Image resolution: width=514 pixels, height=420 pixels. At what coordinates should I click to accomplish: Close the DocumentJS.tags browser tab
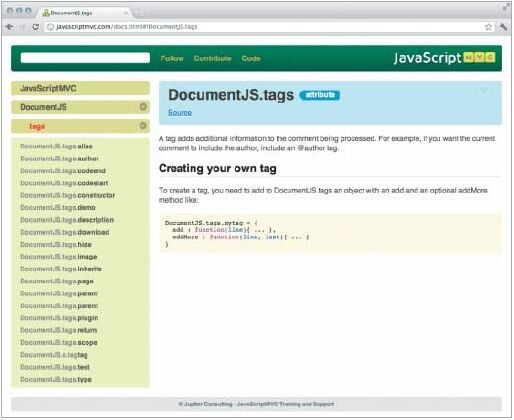point(126,13)
